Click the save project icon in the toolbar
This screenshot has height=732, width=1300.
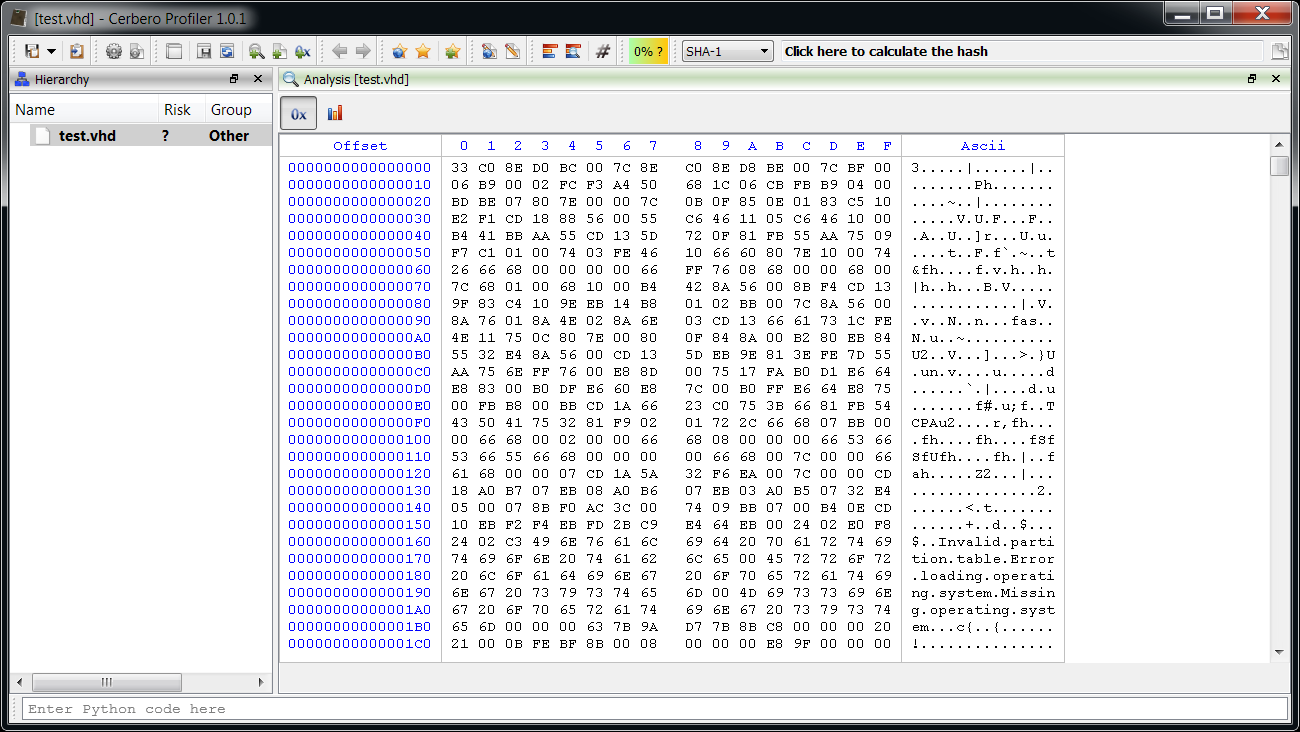(32, 51)
